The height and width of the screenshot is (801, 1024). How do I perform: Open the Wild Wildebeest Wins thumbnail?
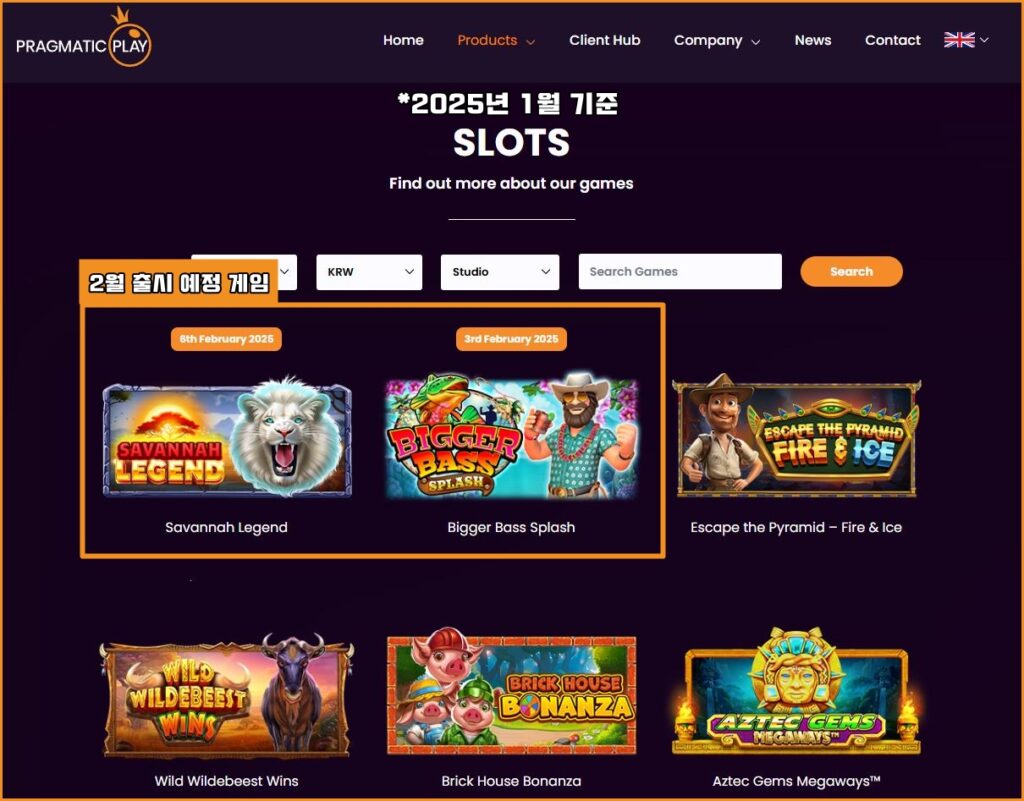227,695
